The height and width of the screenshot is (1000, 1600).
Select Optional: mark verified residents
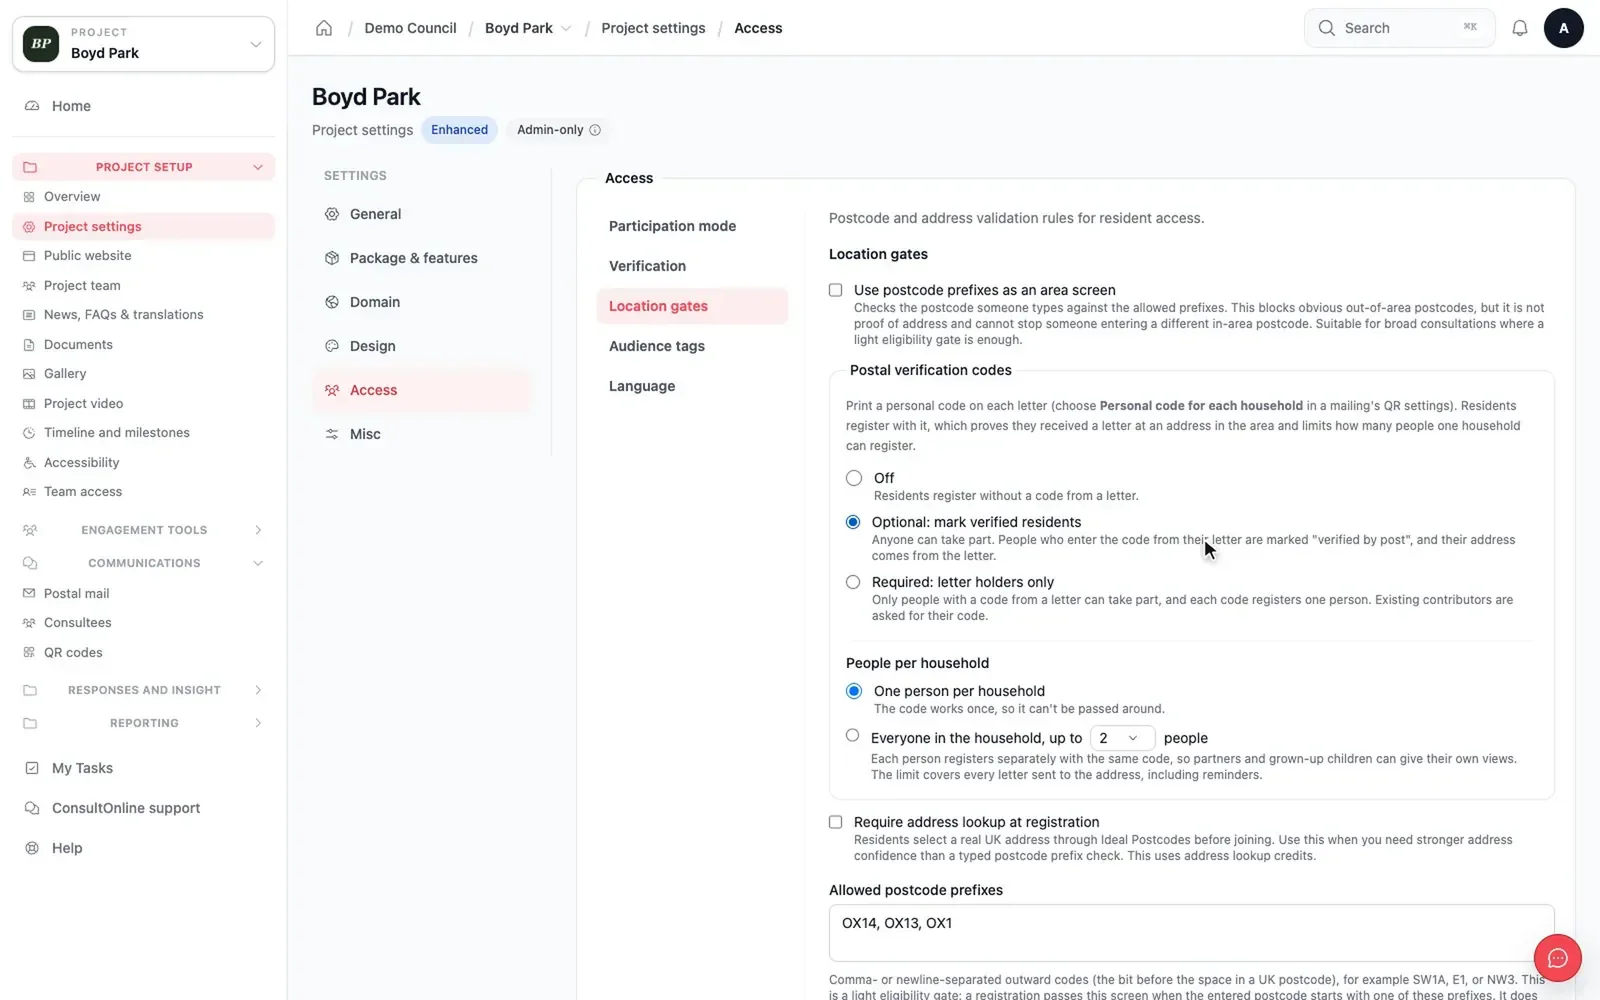click(x=853, y=522)
